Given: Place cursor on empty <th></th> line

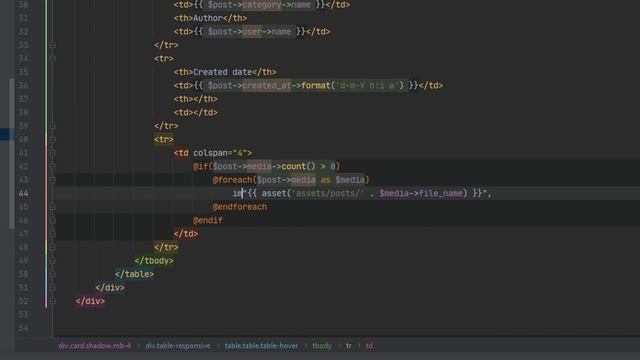Looking at the screenshot, I should click(x=196, y=99).
